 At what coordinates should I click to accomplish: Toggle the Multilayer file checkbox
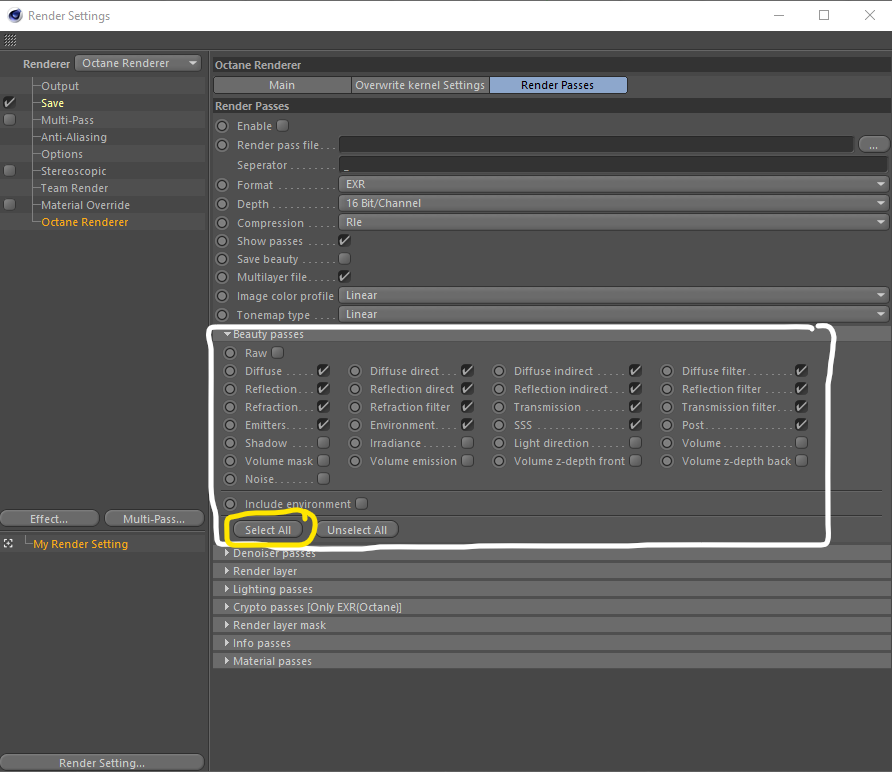344,276
